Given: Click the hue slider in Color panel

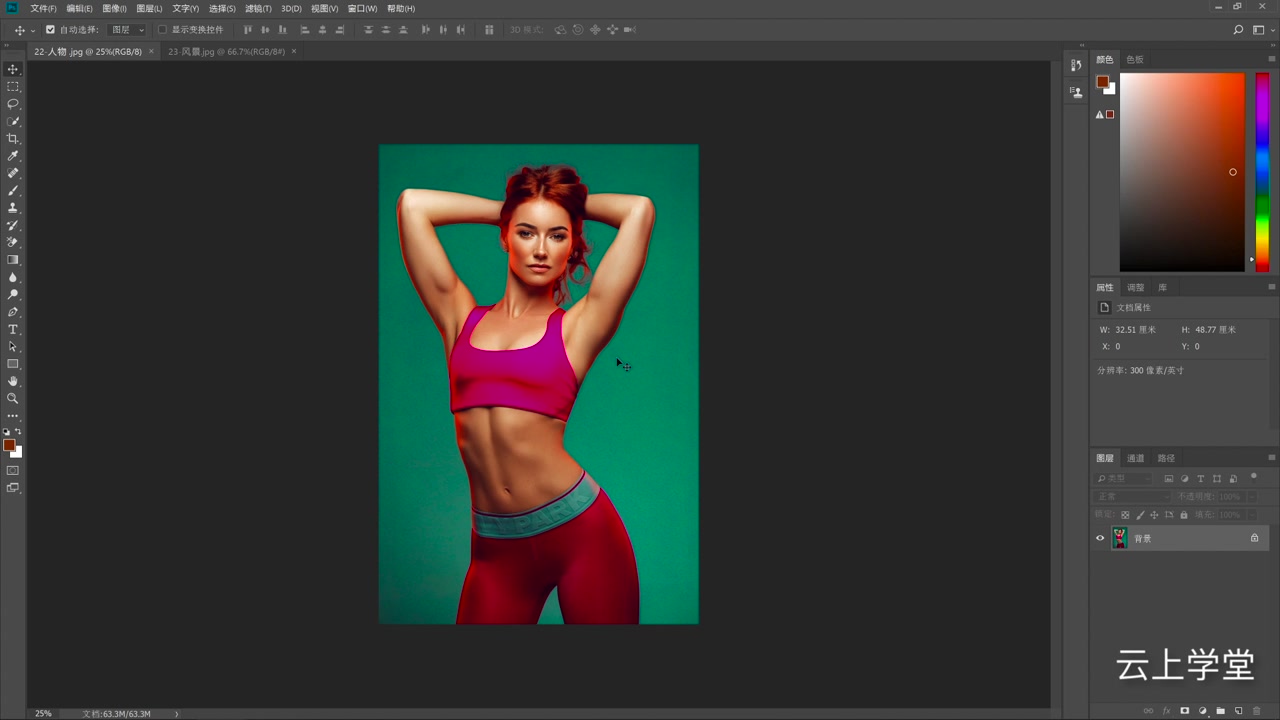Looking at the screenshot, I should tap(1262, 172).
